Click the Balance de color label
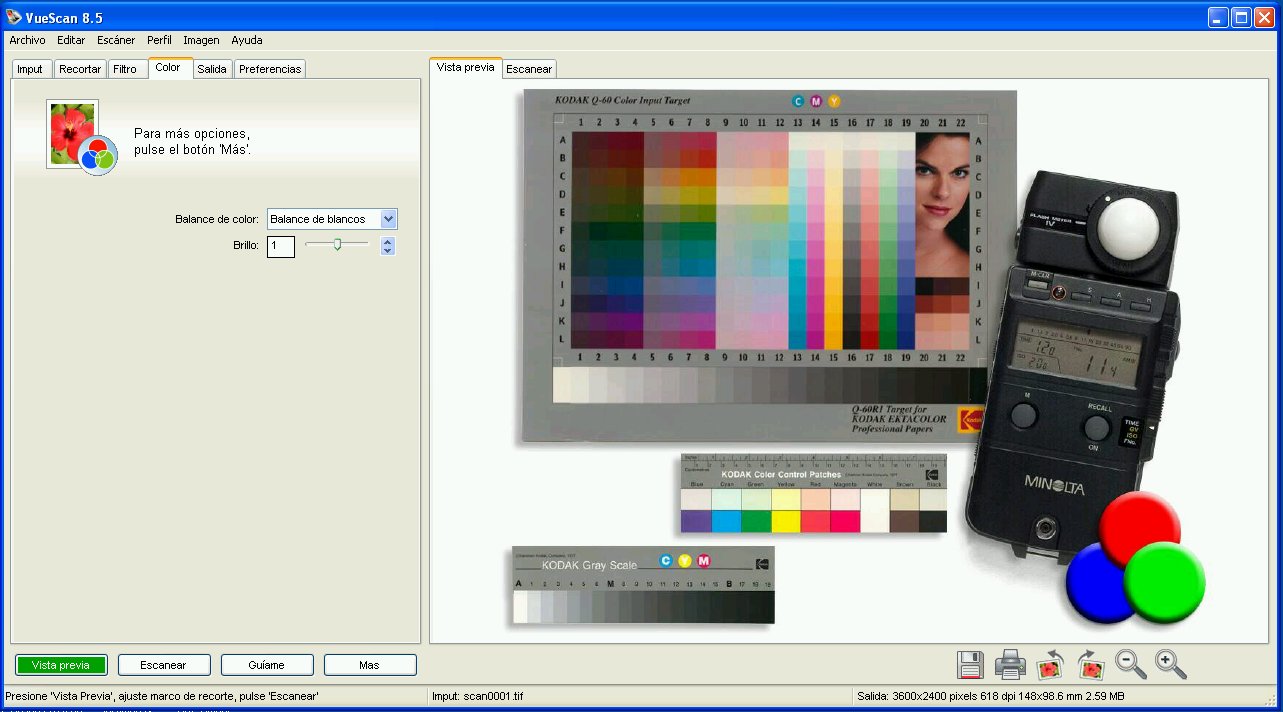This screenshot has height=712, width=1283. click(217, 219)
